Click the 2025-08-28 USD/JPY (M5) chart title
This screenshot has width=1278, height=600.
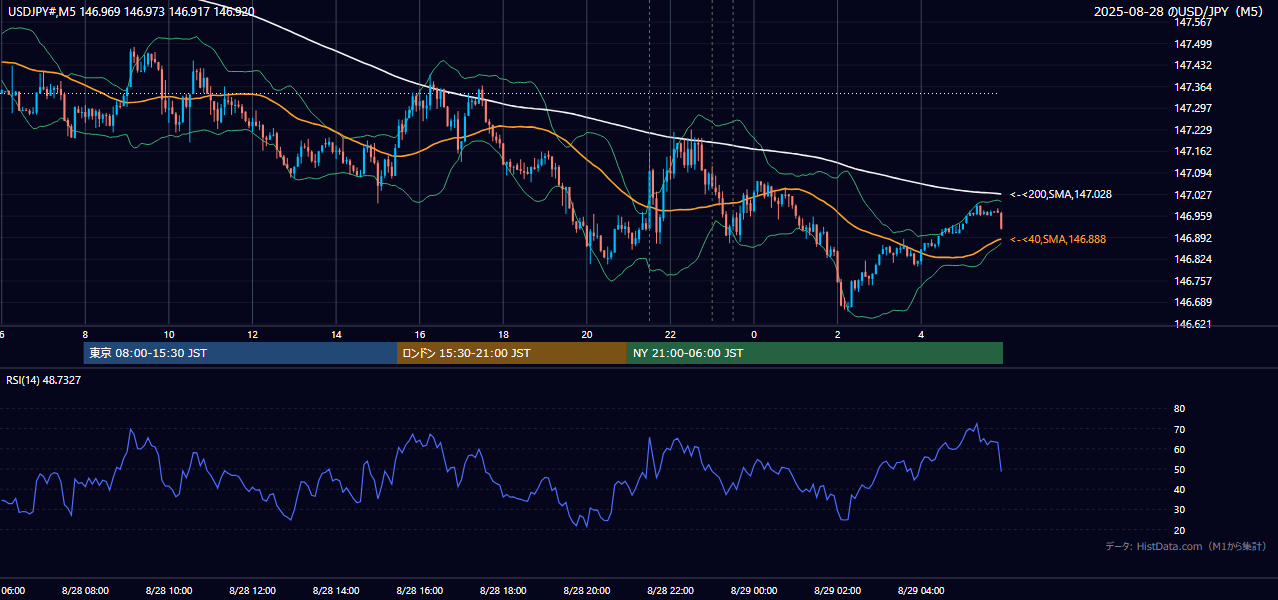[1179, 11]
